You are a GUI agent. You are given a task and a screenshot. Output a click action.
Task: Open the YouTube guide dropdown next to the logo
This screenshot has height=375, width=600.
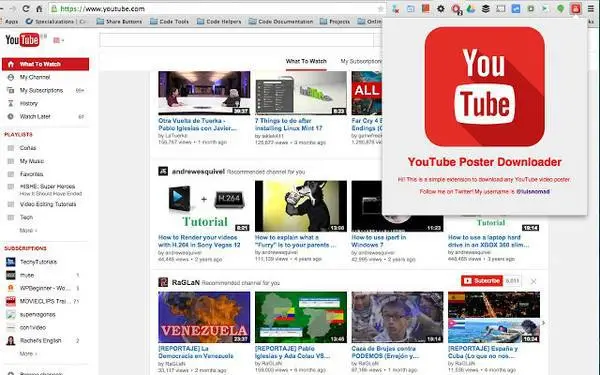click(x=58, y=40)
